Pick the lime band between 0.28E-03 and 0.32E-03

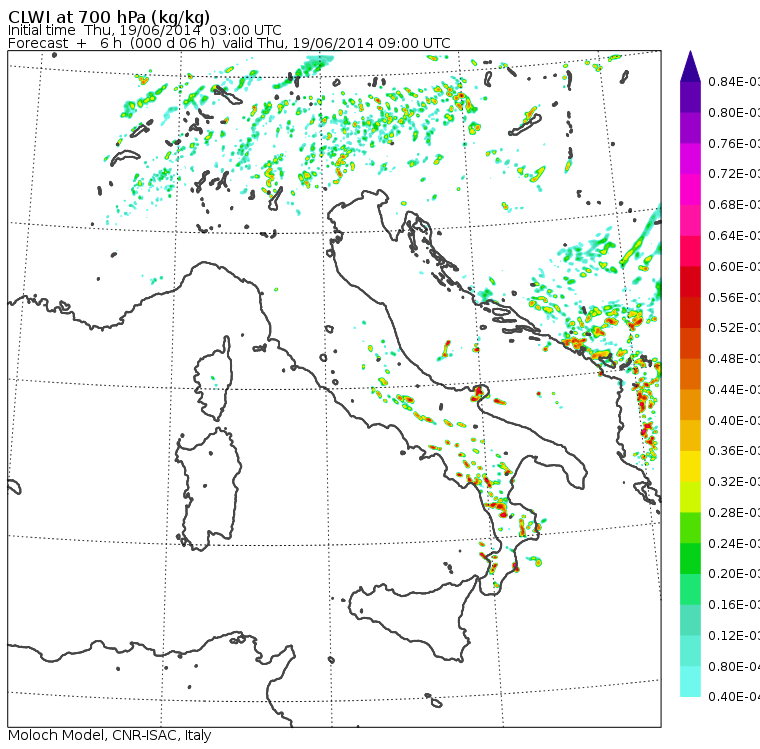click(x=691, y=497)
